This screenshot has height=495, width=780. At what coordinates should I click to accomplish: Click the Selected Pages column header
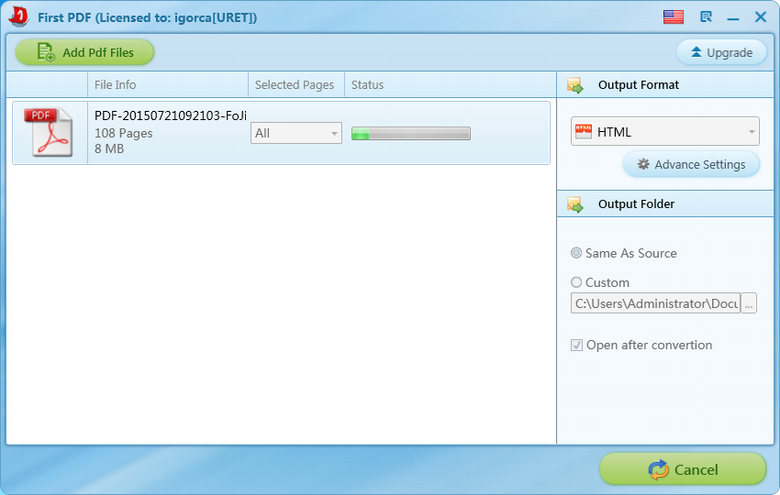296,85
